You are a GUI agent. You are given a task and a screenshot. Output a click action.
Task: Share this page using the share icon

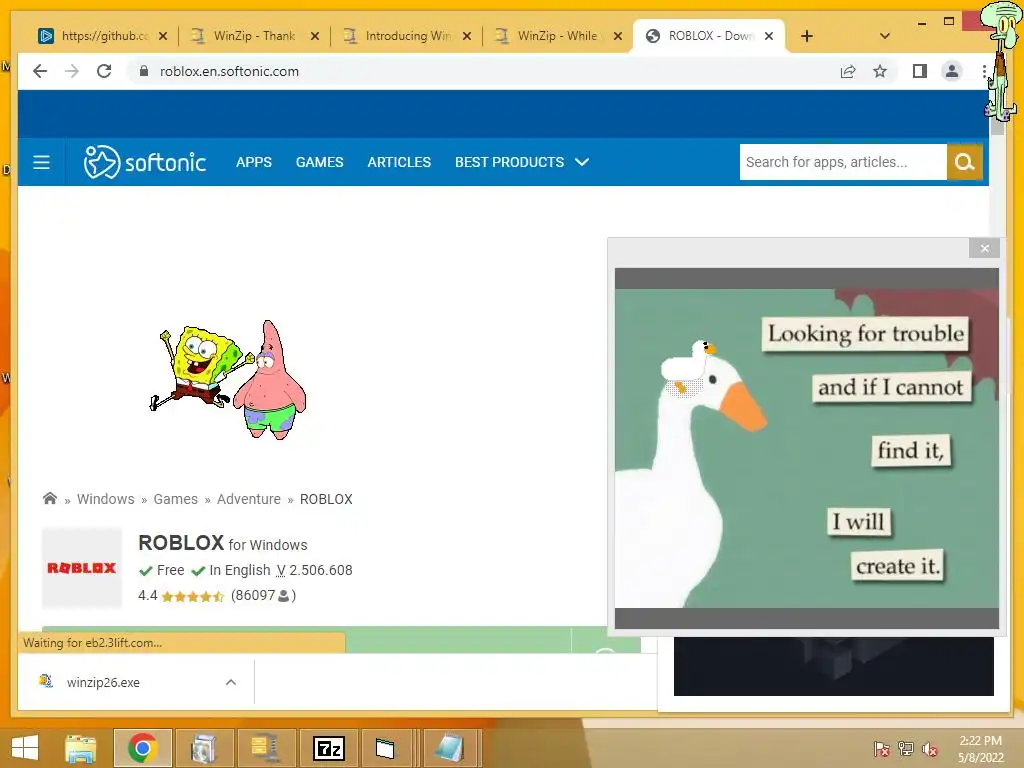848,71
